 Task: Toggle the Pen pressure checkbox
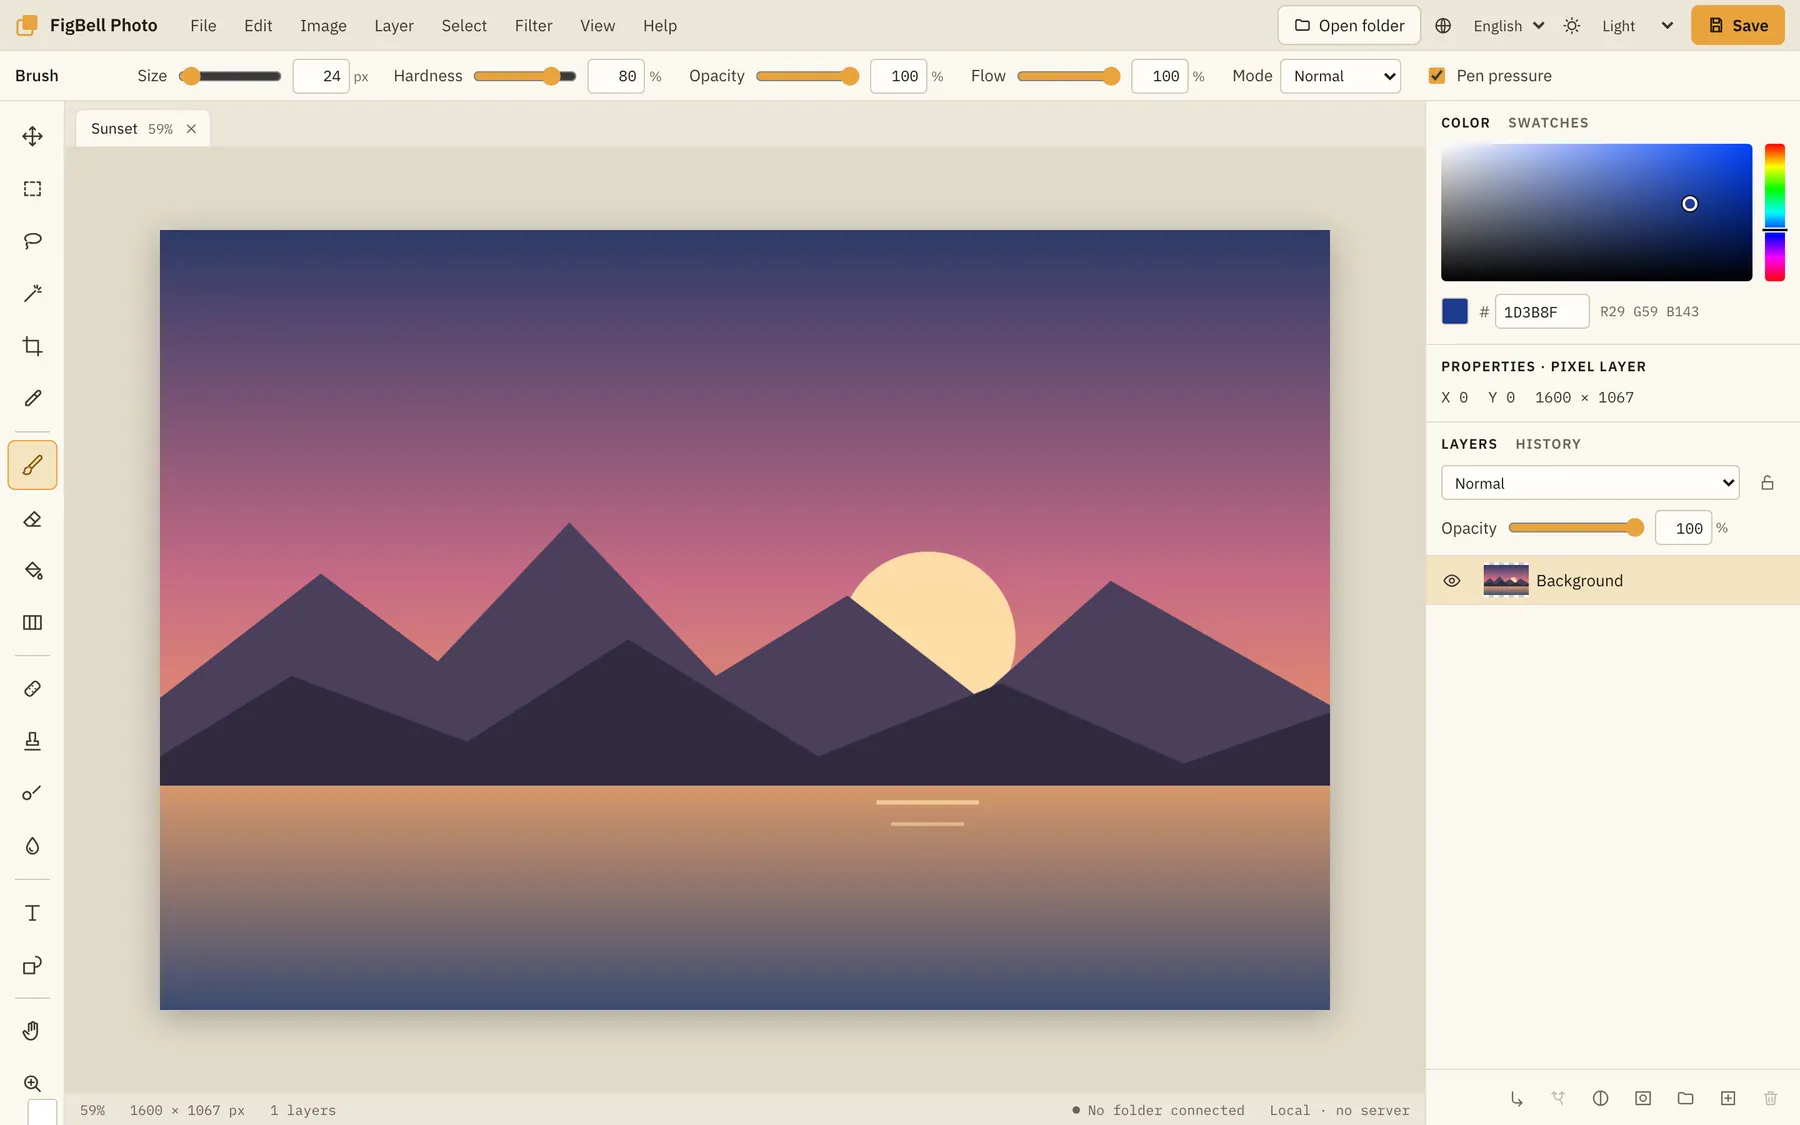pos(1437,76)
